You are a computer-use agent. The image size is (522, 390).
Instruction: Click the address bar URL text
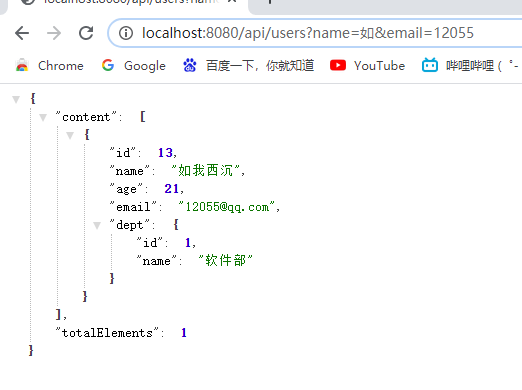[x=307, y=33]
